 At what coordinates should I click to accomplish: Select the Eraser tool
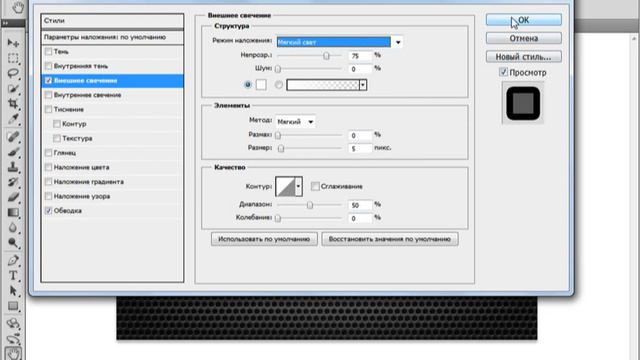pyautogui.click(x=13, y=197)
